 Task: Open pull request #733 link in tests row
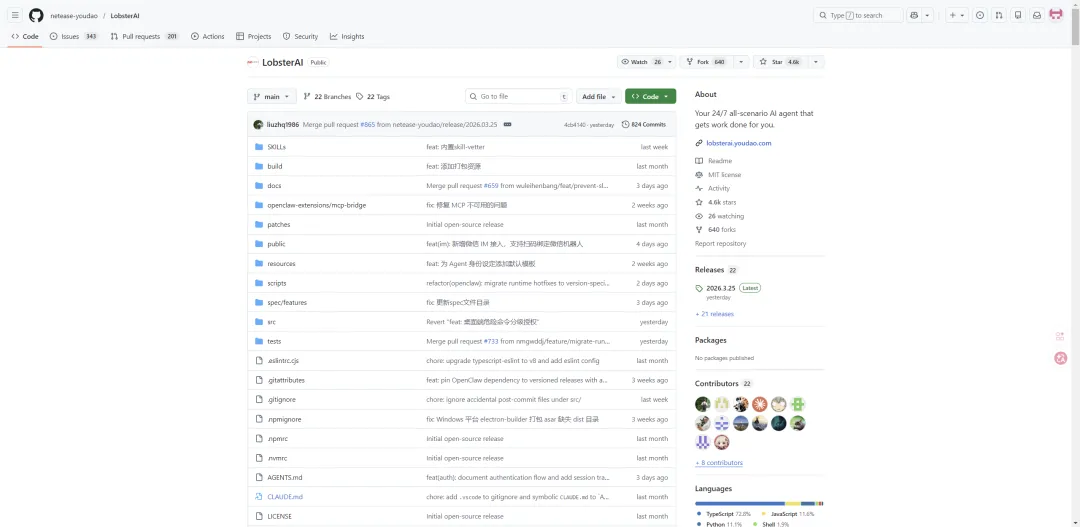(491, 341)
